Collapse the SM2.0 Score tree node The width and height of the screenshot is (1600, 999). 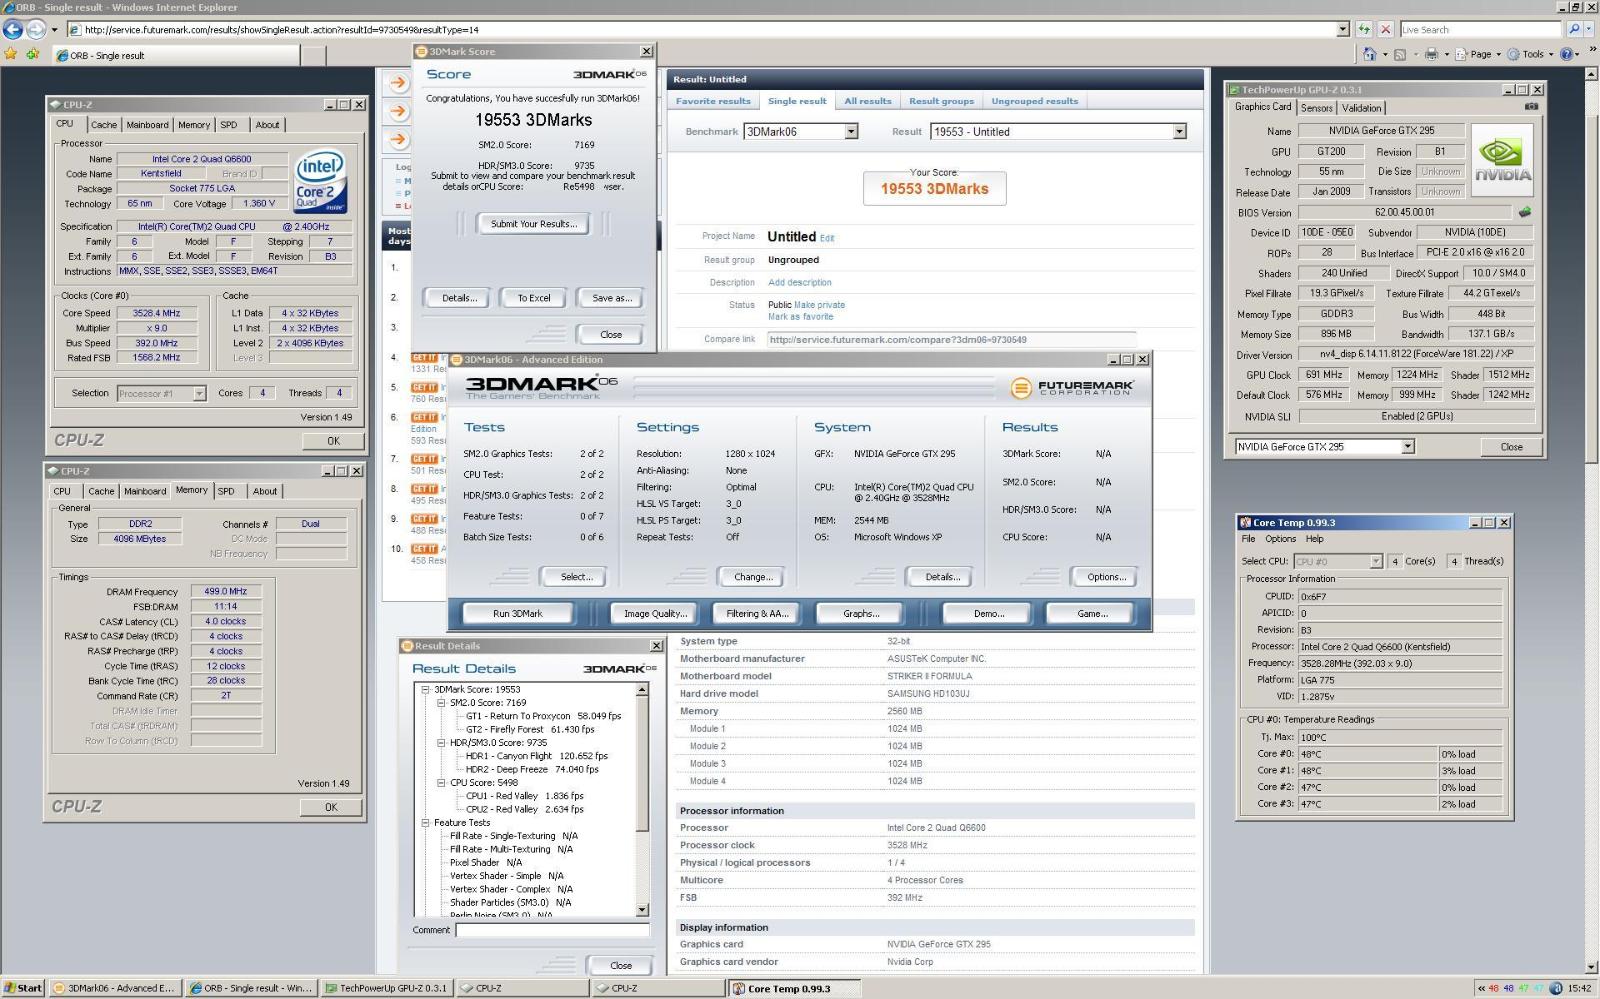tap(441, 703)
